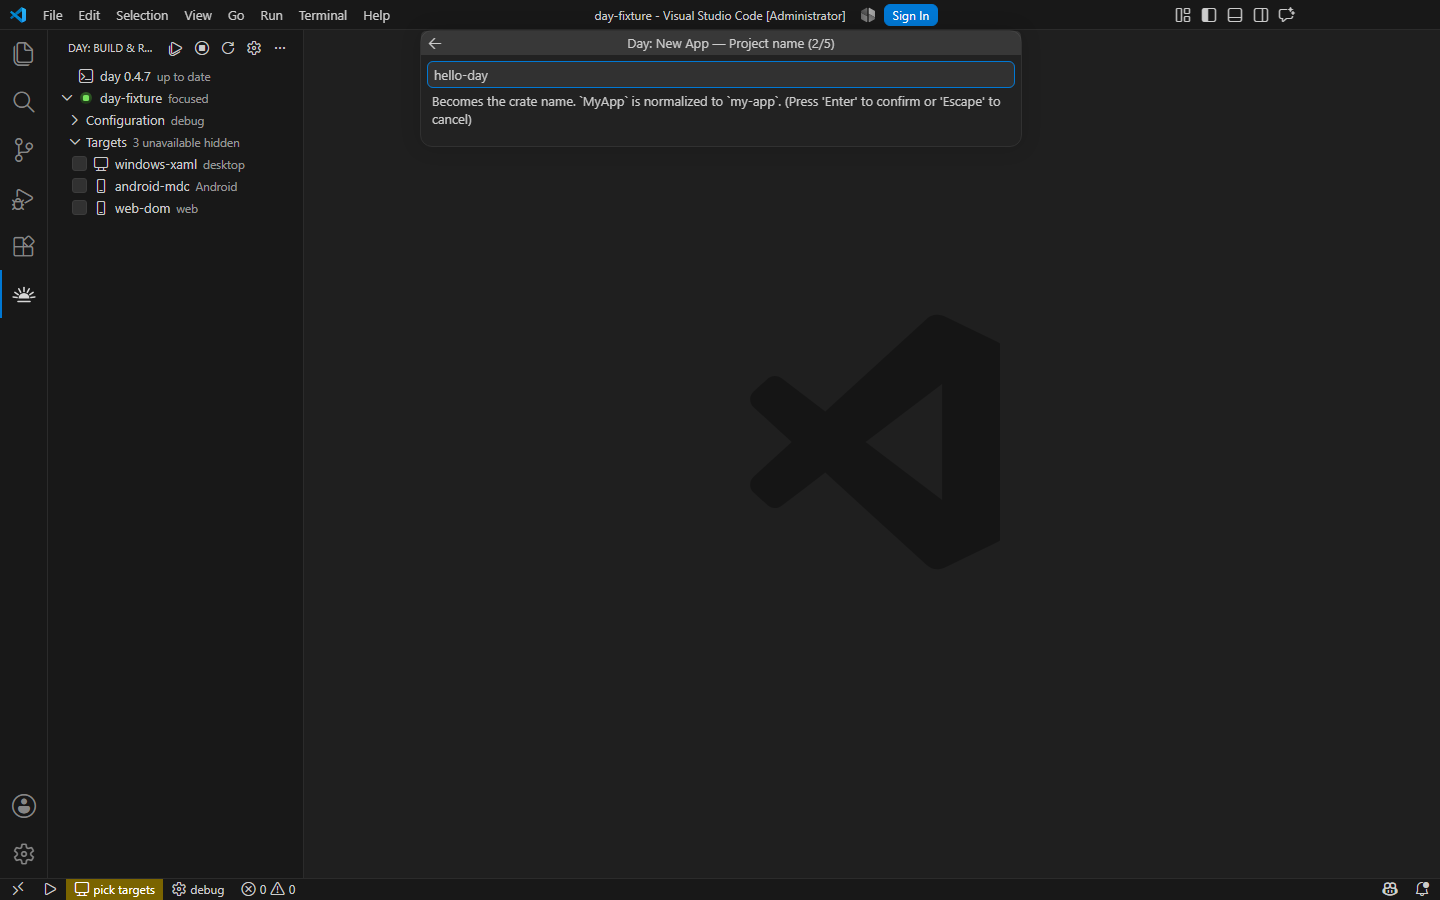Click the chat feedback icon in title bar

[1287, 15]
